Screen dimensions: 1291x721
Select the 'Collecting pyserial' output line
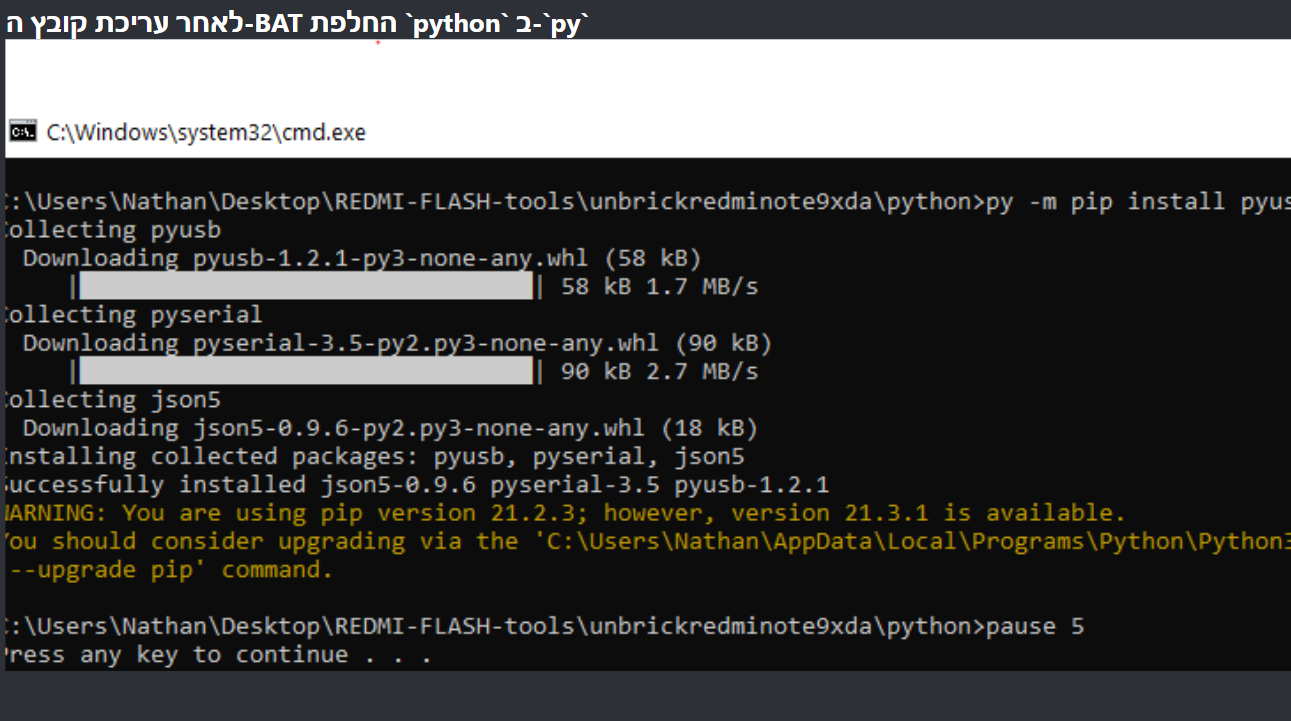(133, 315)
